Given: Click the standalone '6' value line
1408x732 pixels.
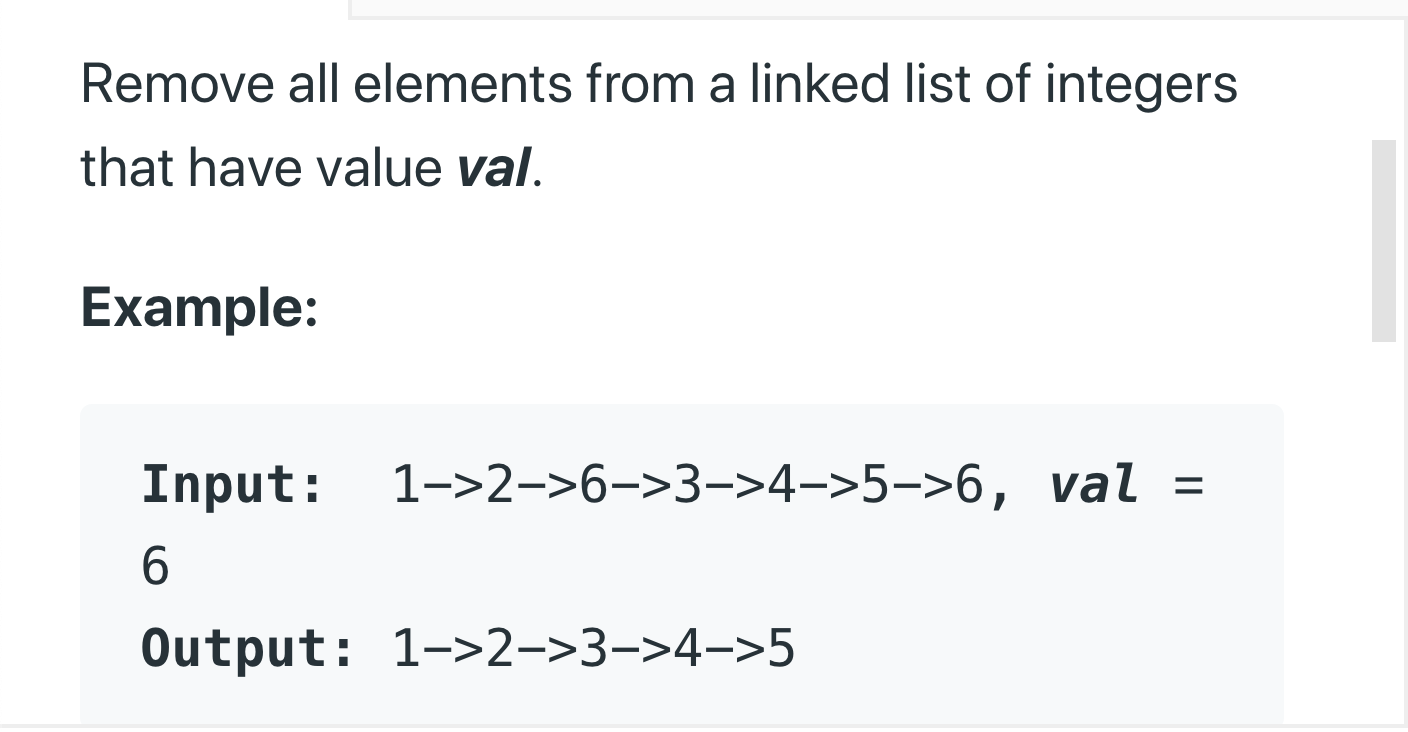Looking at the screenshot, I should tap(155, 567).
